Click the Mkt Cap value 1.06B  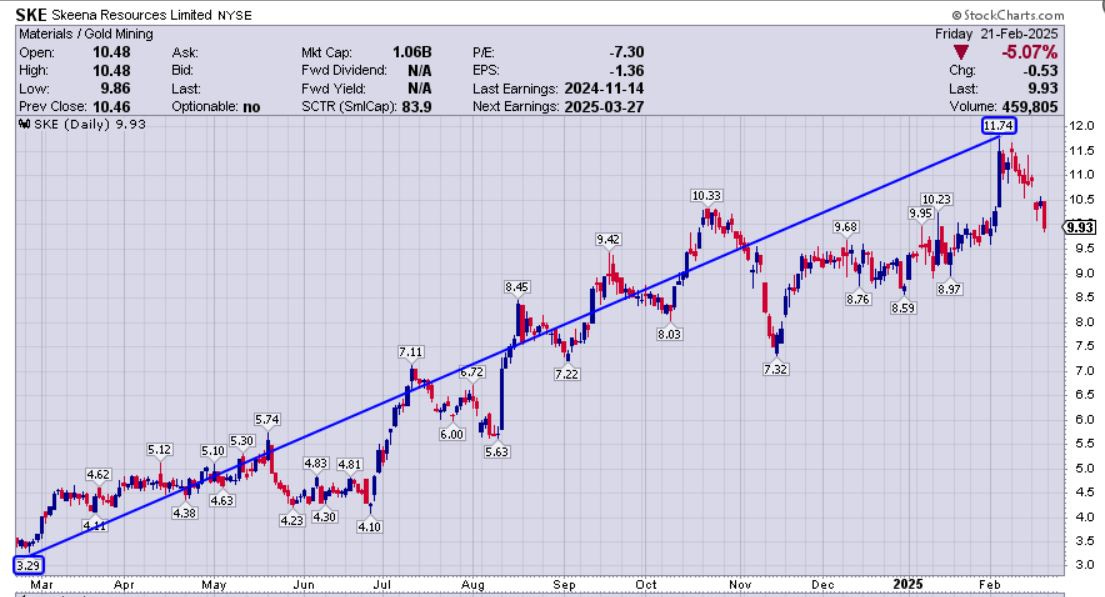(x=412, y=52)
